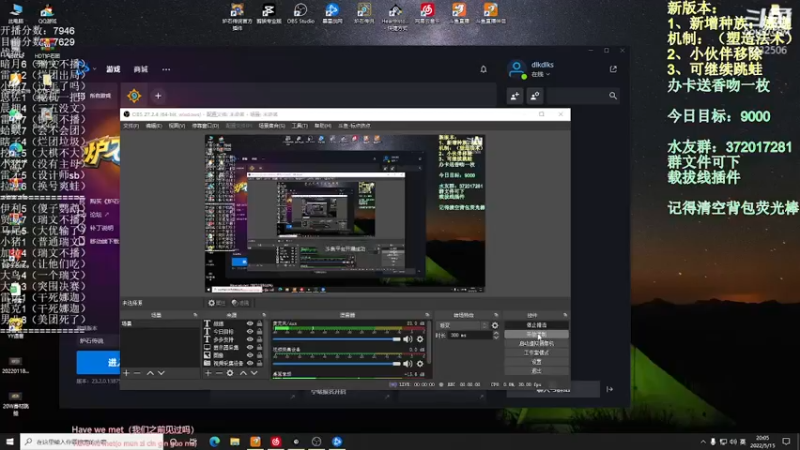Click 开始录制 button in OBS controls
Viewport: 800px width, 450px height.
(536, 334)
